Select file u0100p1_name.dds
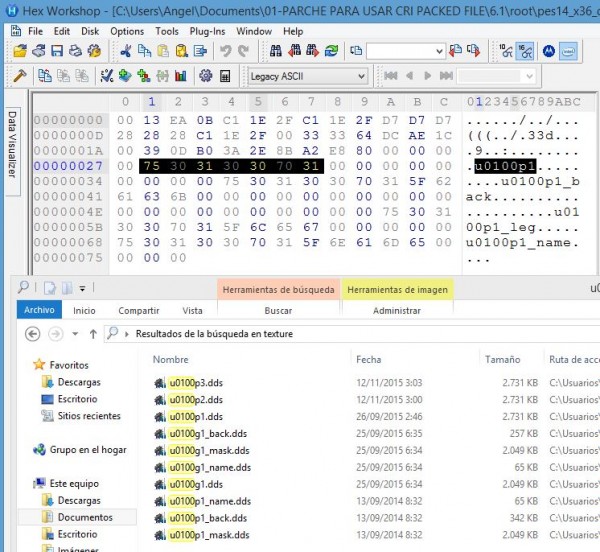The height and width of the screenshot is (552, 600). (210, 501)
